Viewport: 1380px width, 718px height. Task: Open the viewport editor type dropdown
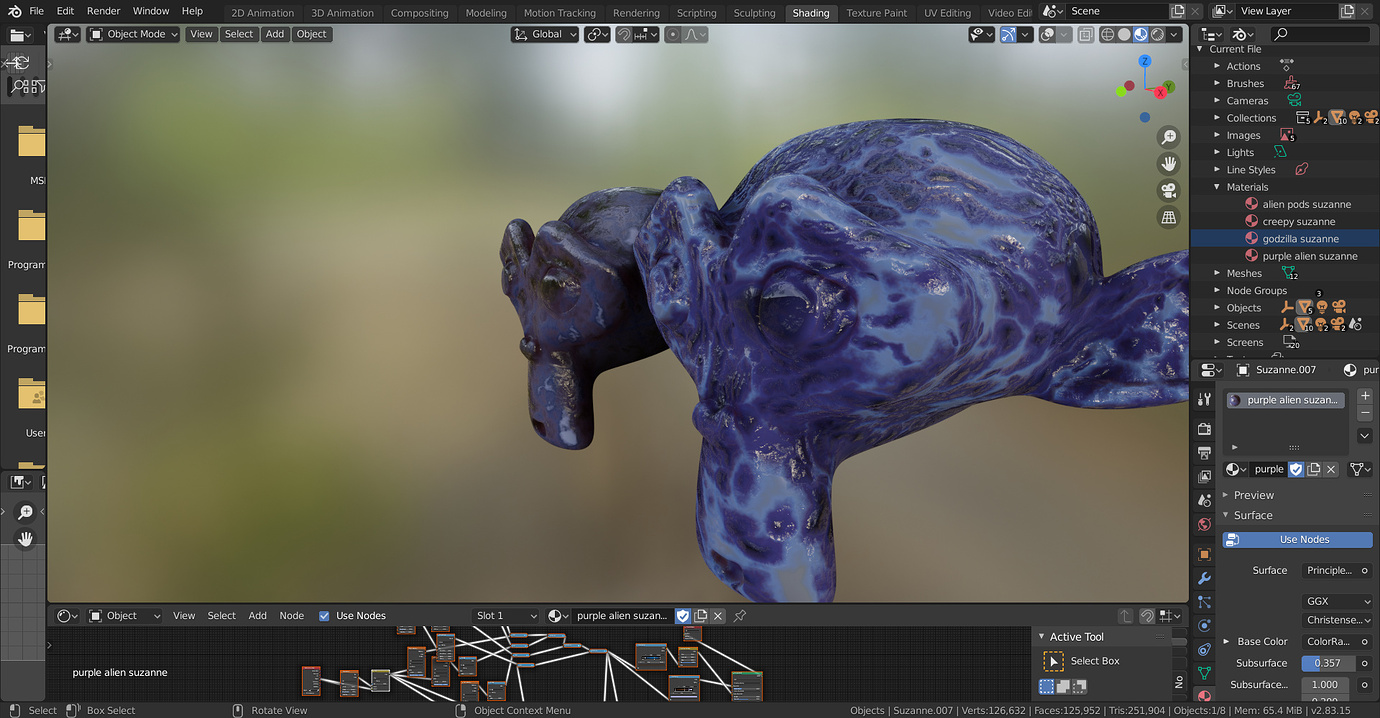pos(68,34)
